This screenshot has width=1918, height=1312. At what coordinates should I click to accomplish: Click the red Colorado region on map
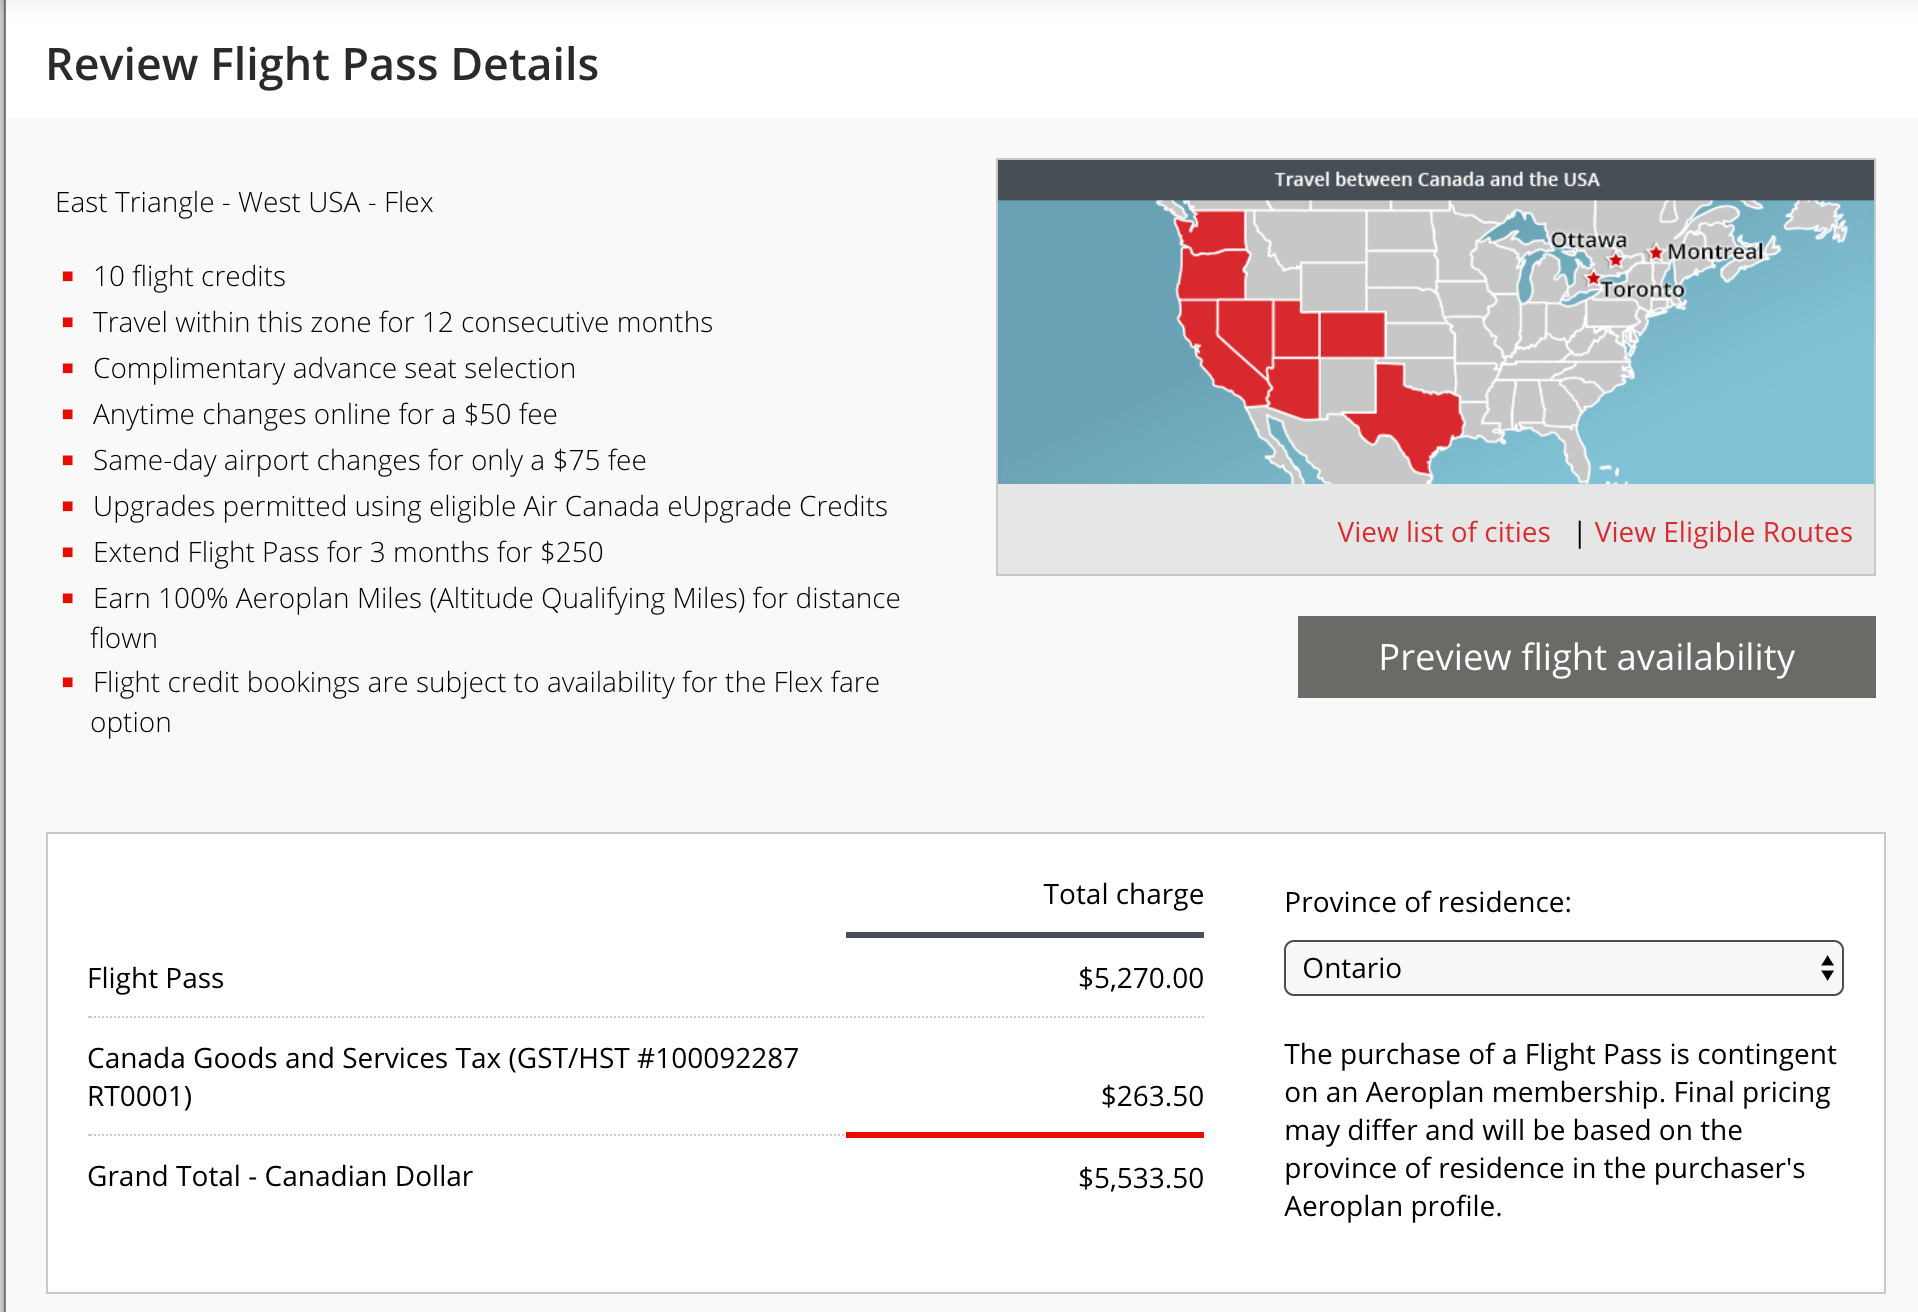click(x=1352, y=334)
